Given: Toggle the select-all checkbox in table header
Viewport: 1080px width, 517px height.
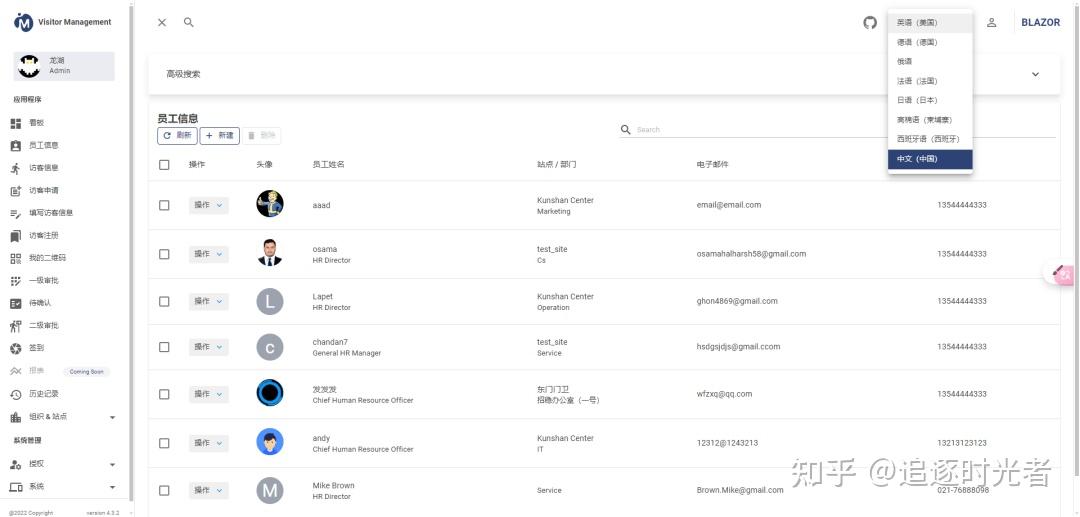Looking at the screenshot, I should point(164,165).
